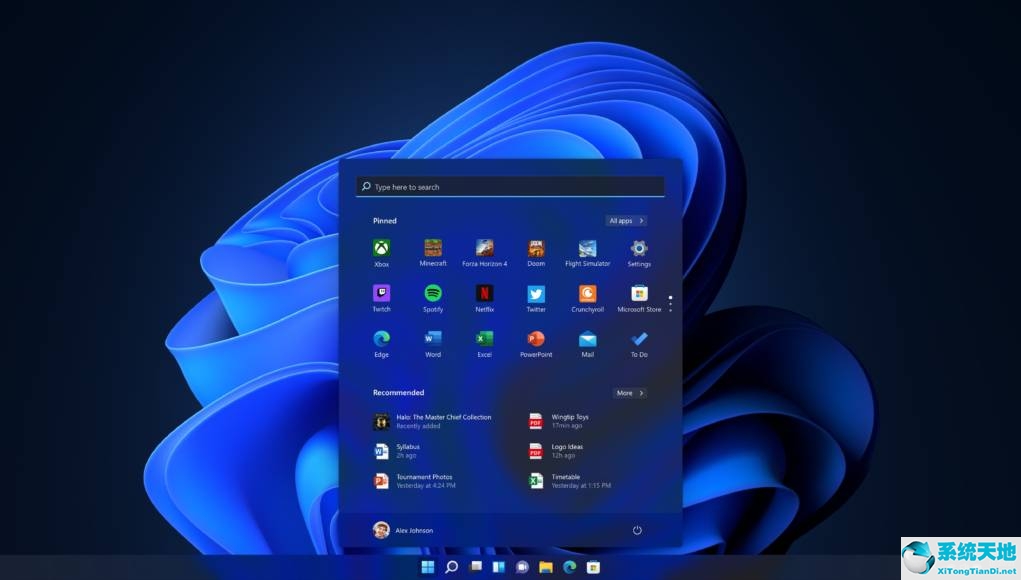Open Minecraft from Pinned apps

click(x=433, y=250)
